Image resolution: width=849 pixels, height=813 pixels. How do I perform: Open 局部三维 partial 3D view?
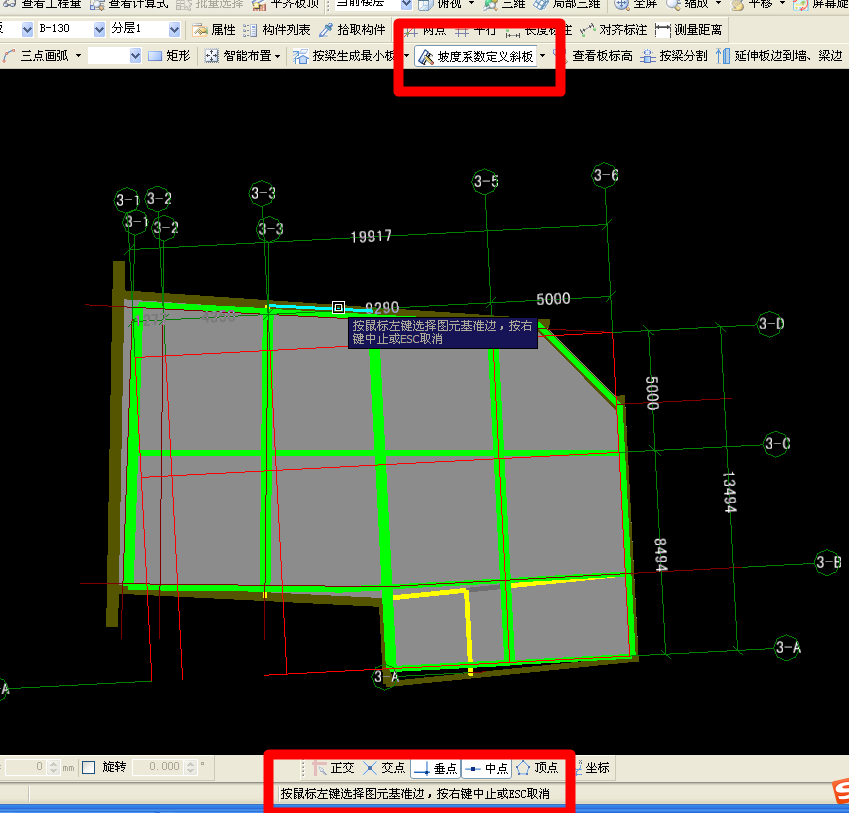(x=567, y=4)
